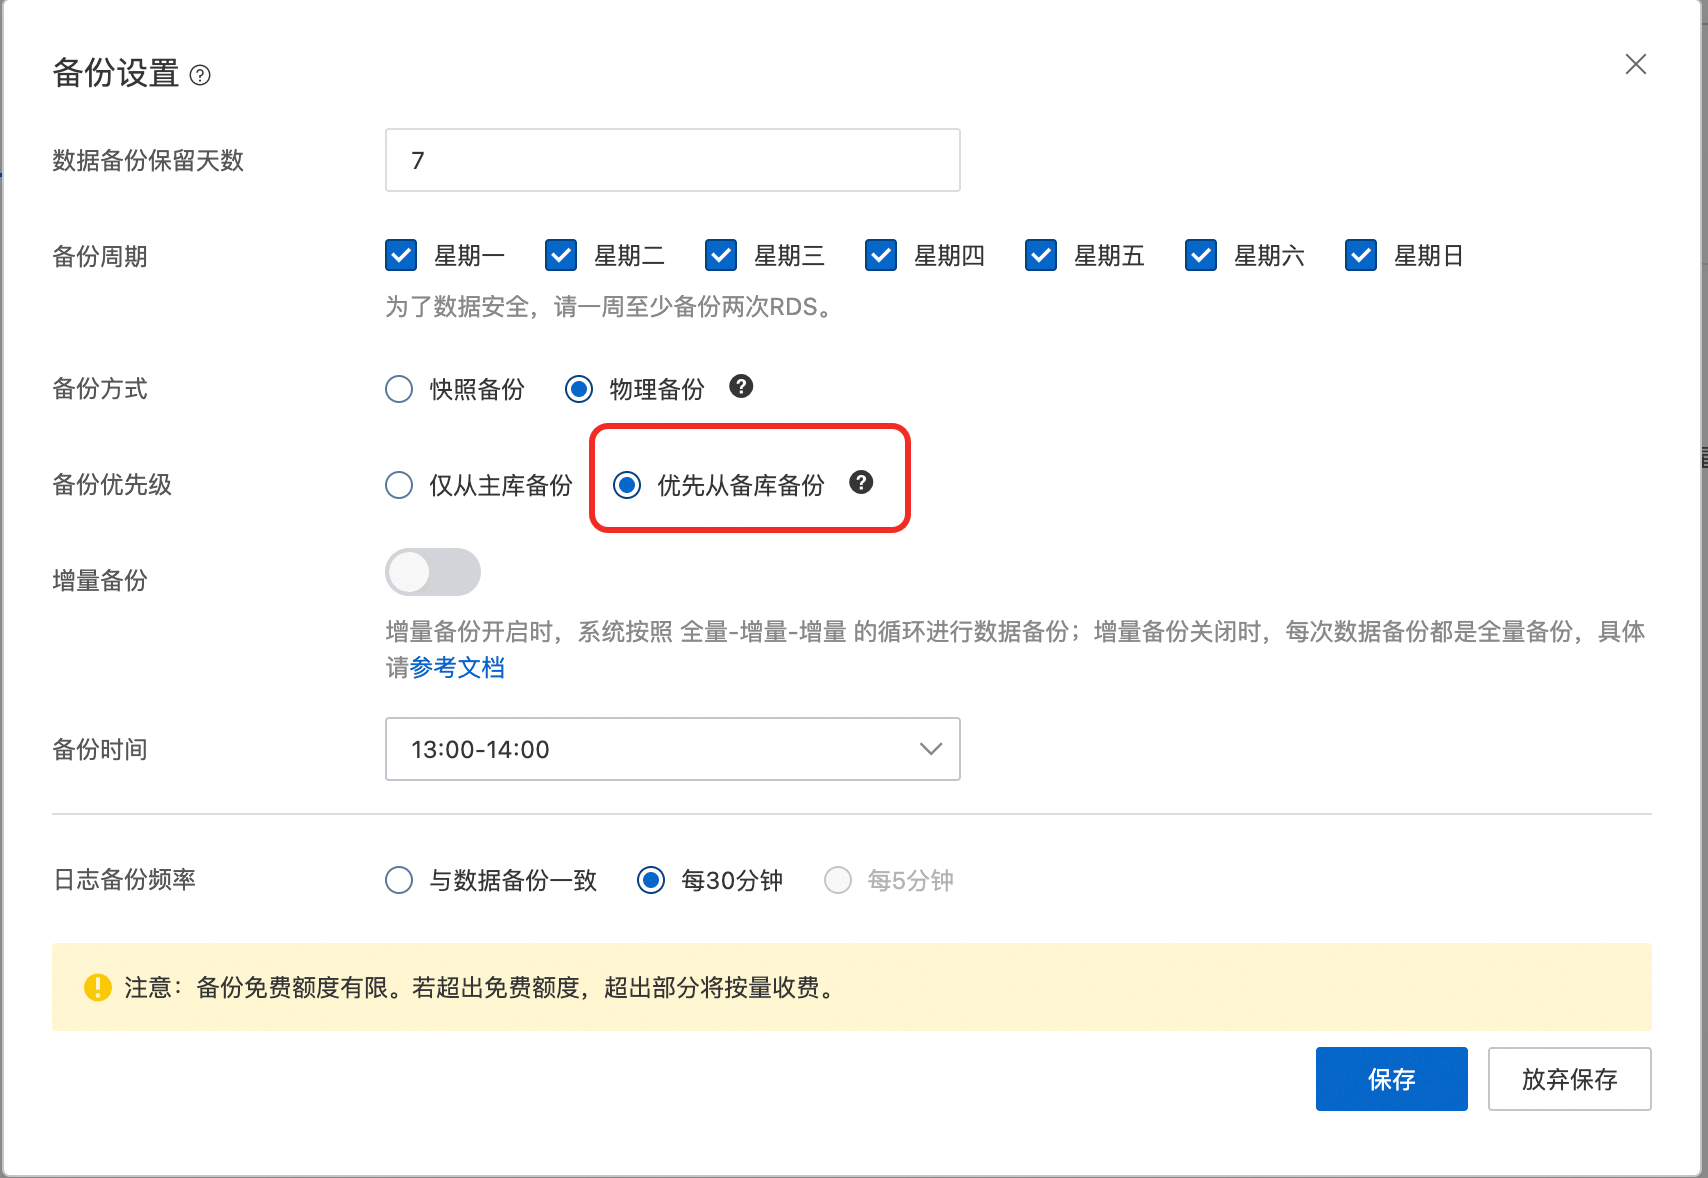Toggle the 星期日 checkbox
Screen dimensions: 1708x1178
(x=1361, y=256)
